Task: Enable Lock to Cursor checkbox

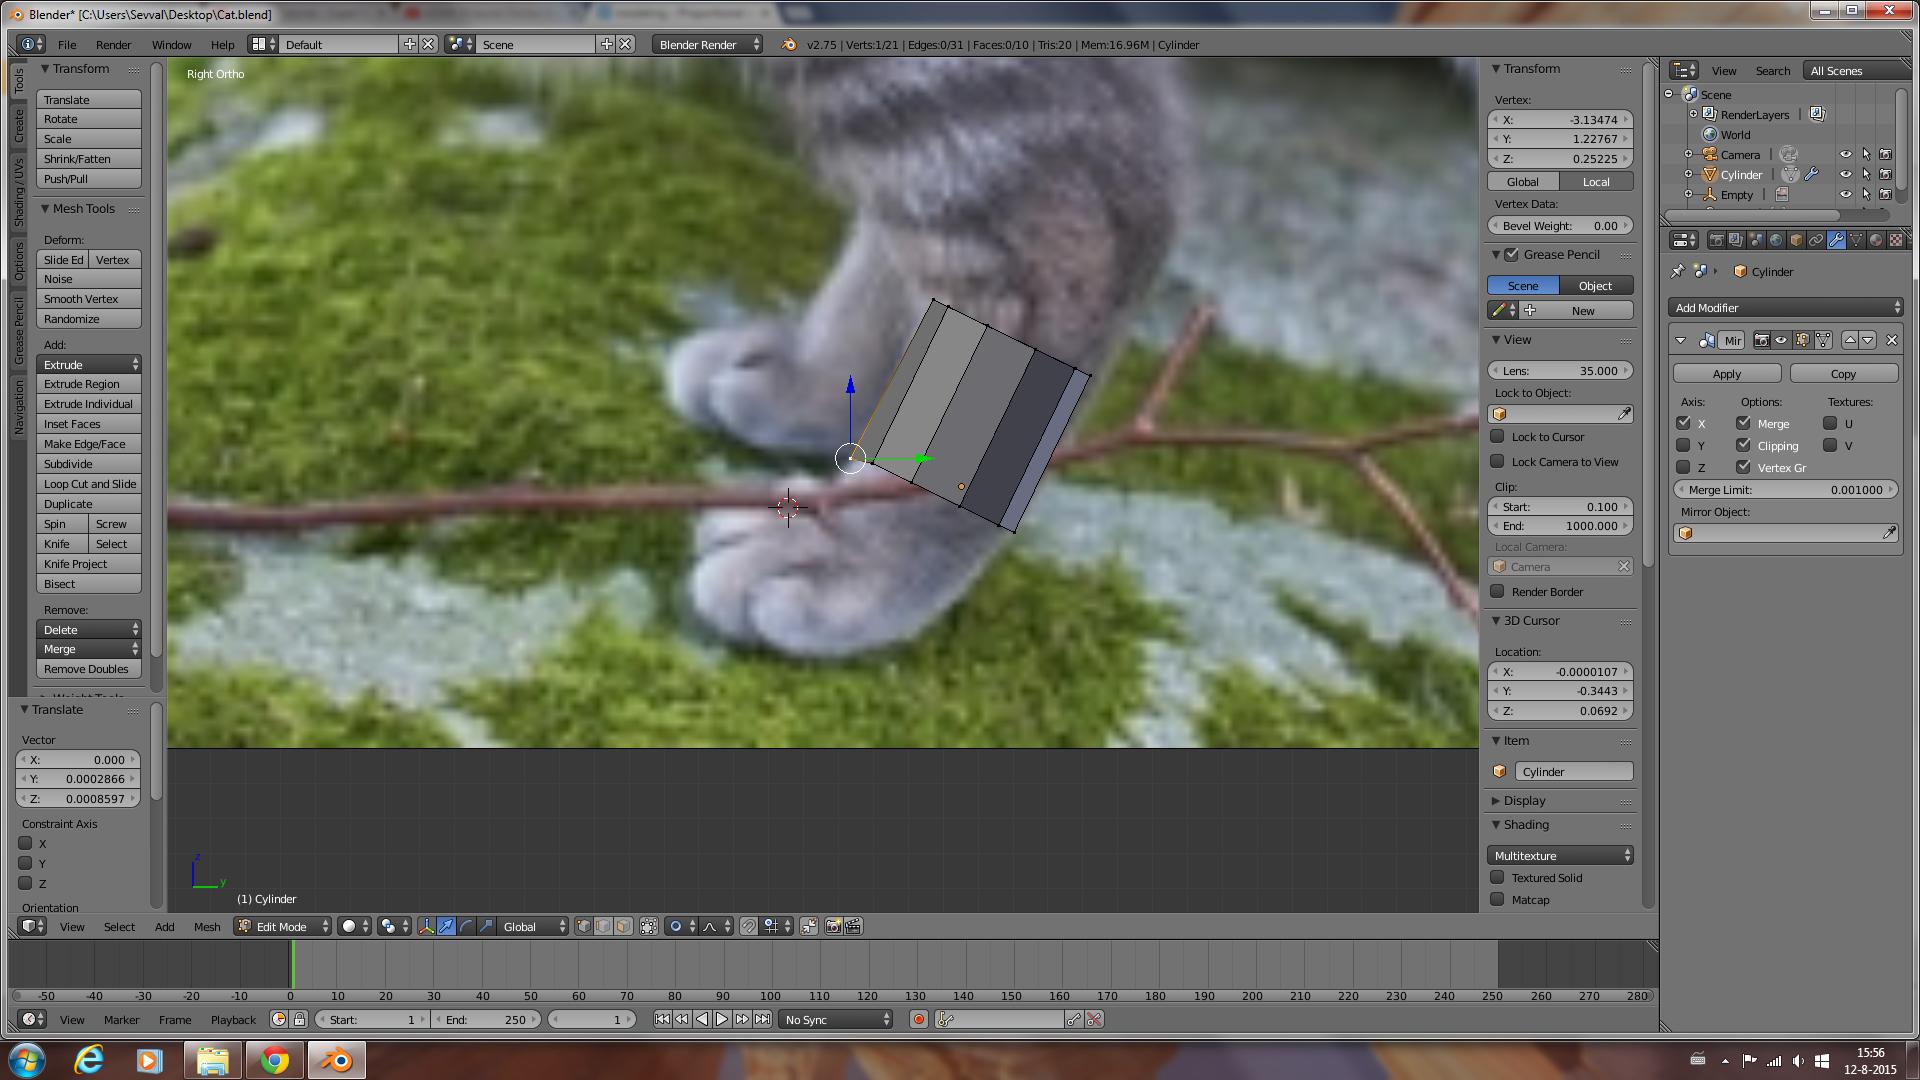Action: (1497, 436)
